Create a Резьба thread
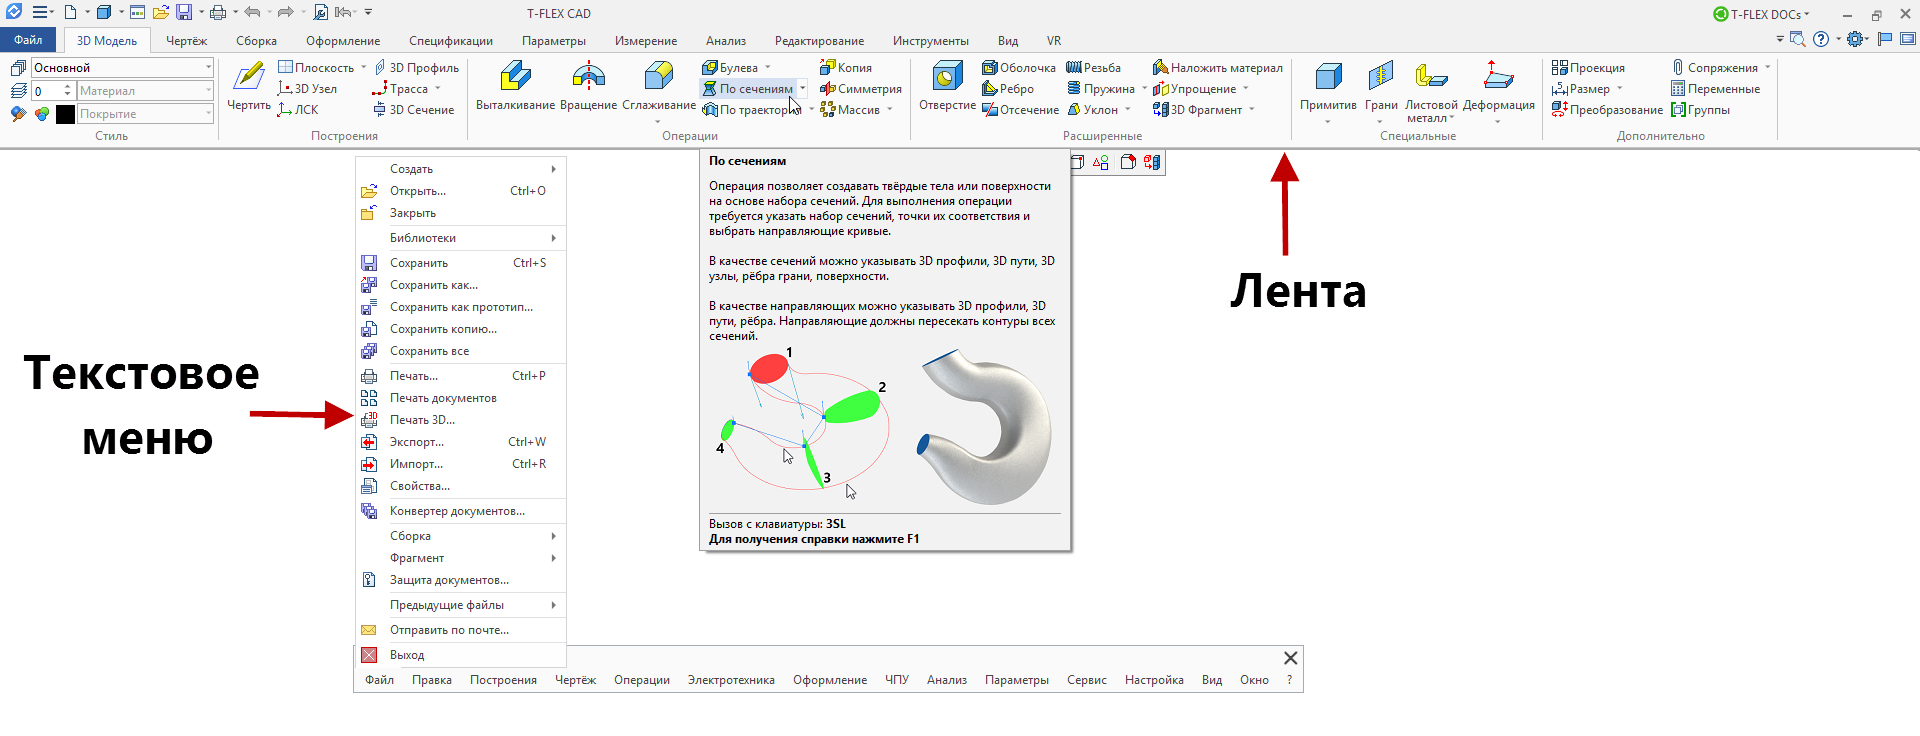Image resolution: width=1920 pixels, height=736 pixels. tap(1093, 68)
